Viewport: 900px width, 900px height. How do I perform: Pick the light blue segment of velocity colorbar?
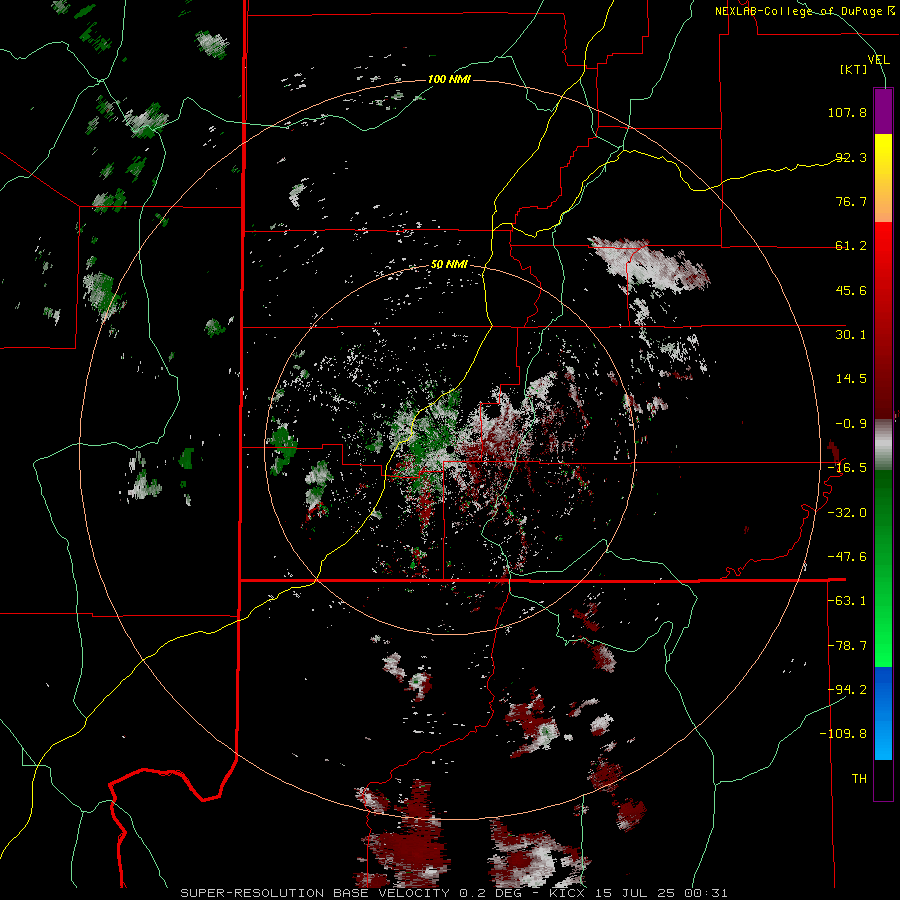pos(883,737)
